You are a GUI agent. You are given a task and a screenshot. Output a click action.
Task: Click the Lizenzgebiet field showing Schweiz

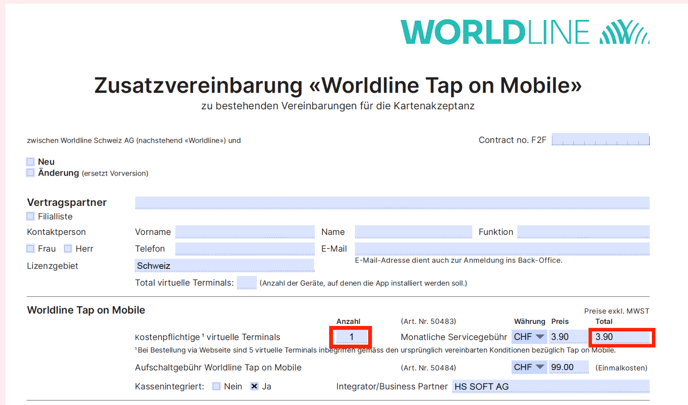coord(224,266)
